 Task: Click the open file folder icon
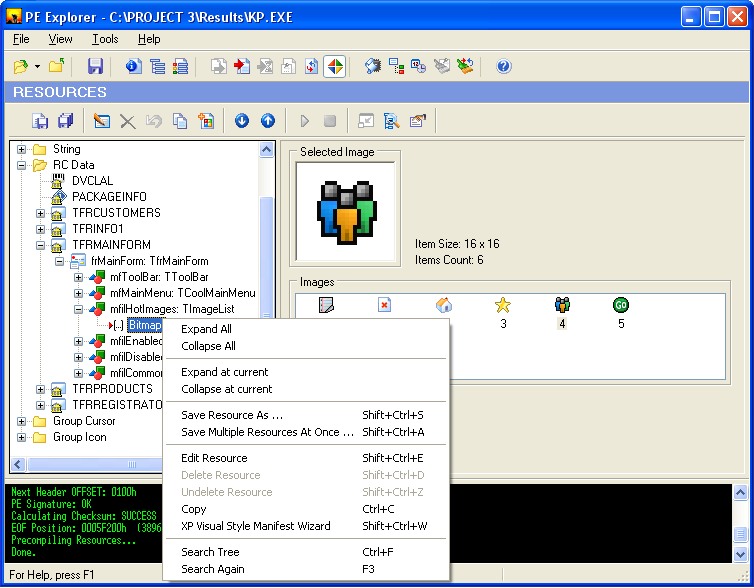[x=21, y=67]
